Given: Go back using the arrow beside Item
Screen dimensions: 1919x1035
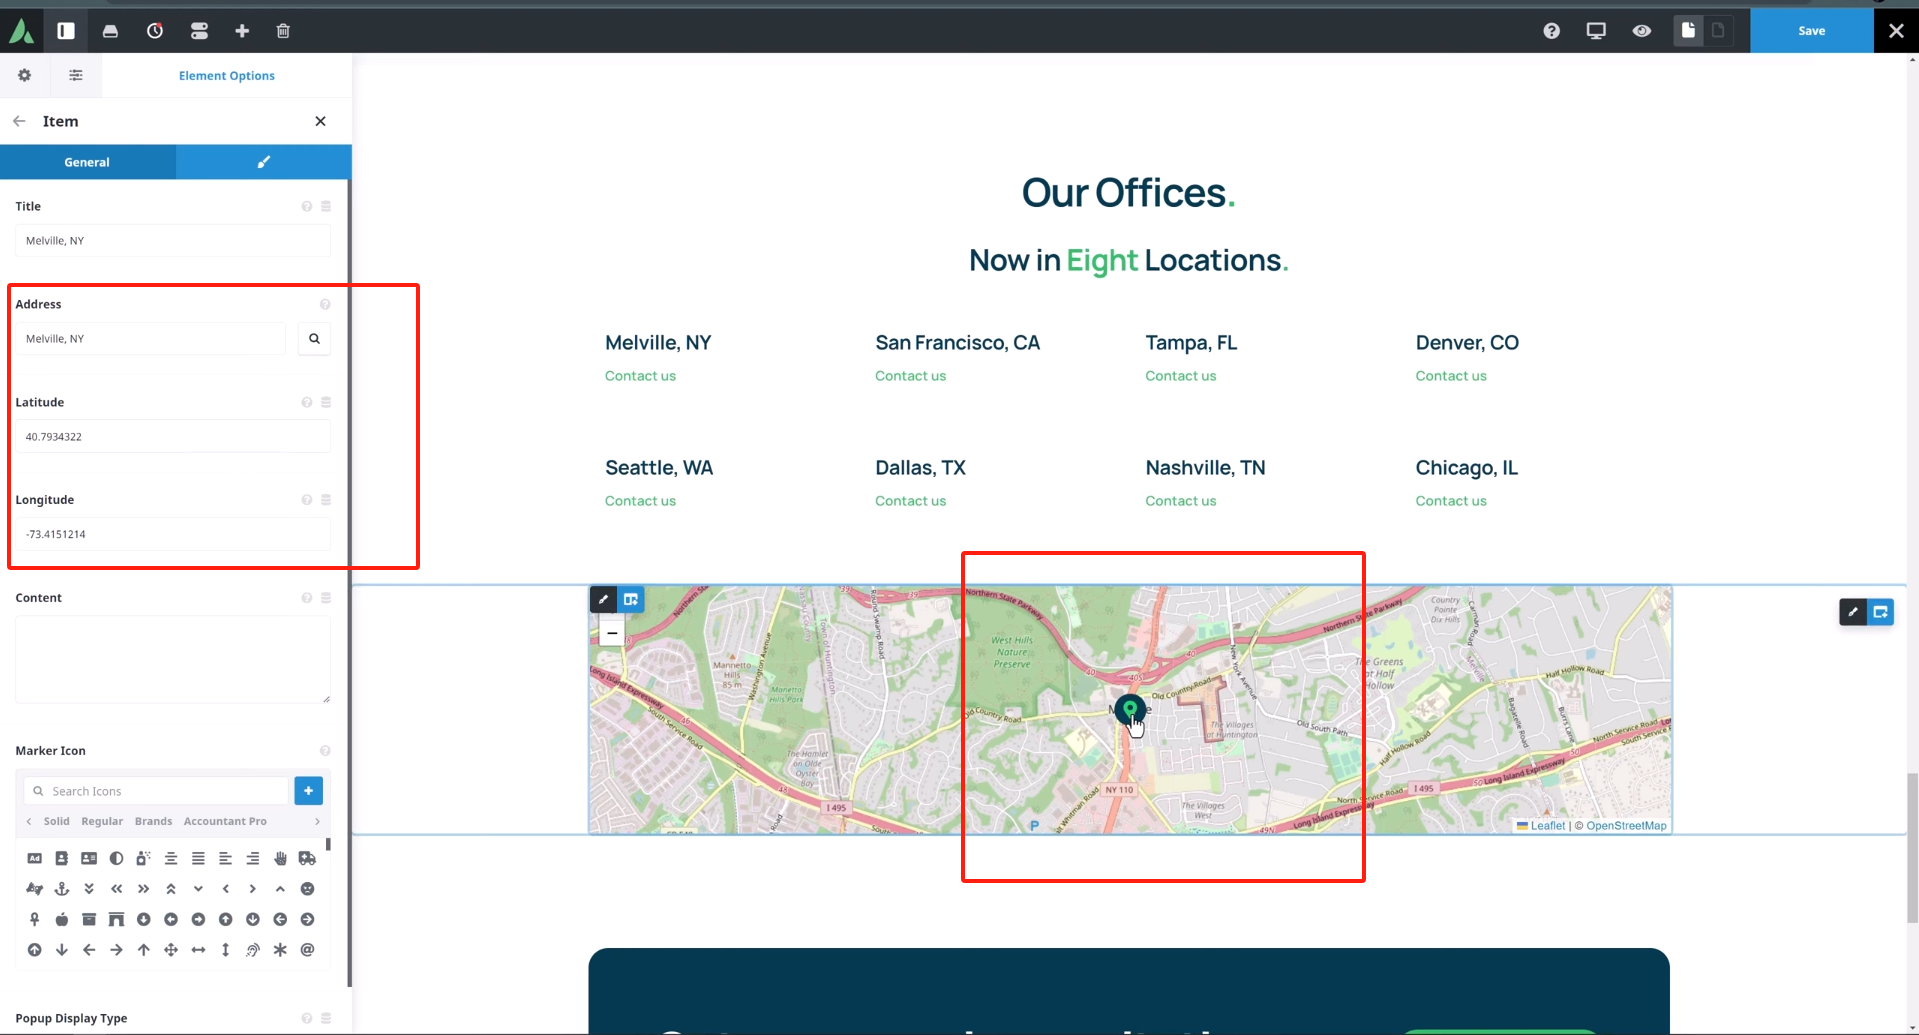Looking at the screenshot, I should (x=19, y=121).
